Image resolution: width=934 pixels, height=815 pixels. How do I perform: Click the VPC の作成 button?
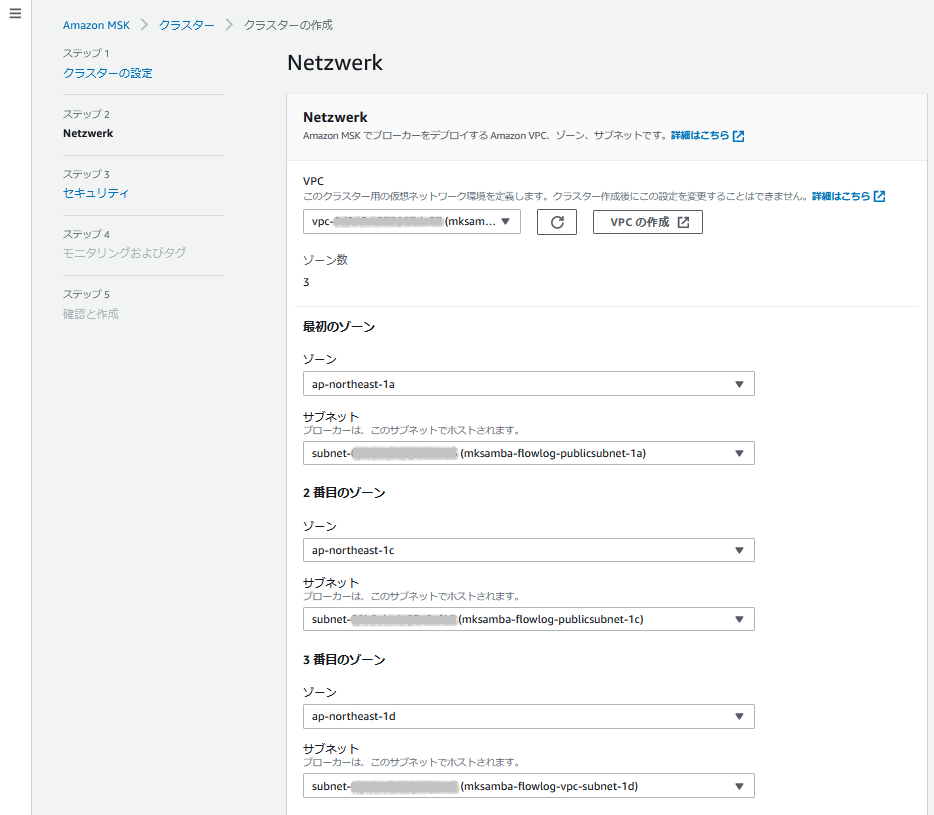[647, 222]
